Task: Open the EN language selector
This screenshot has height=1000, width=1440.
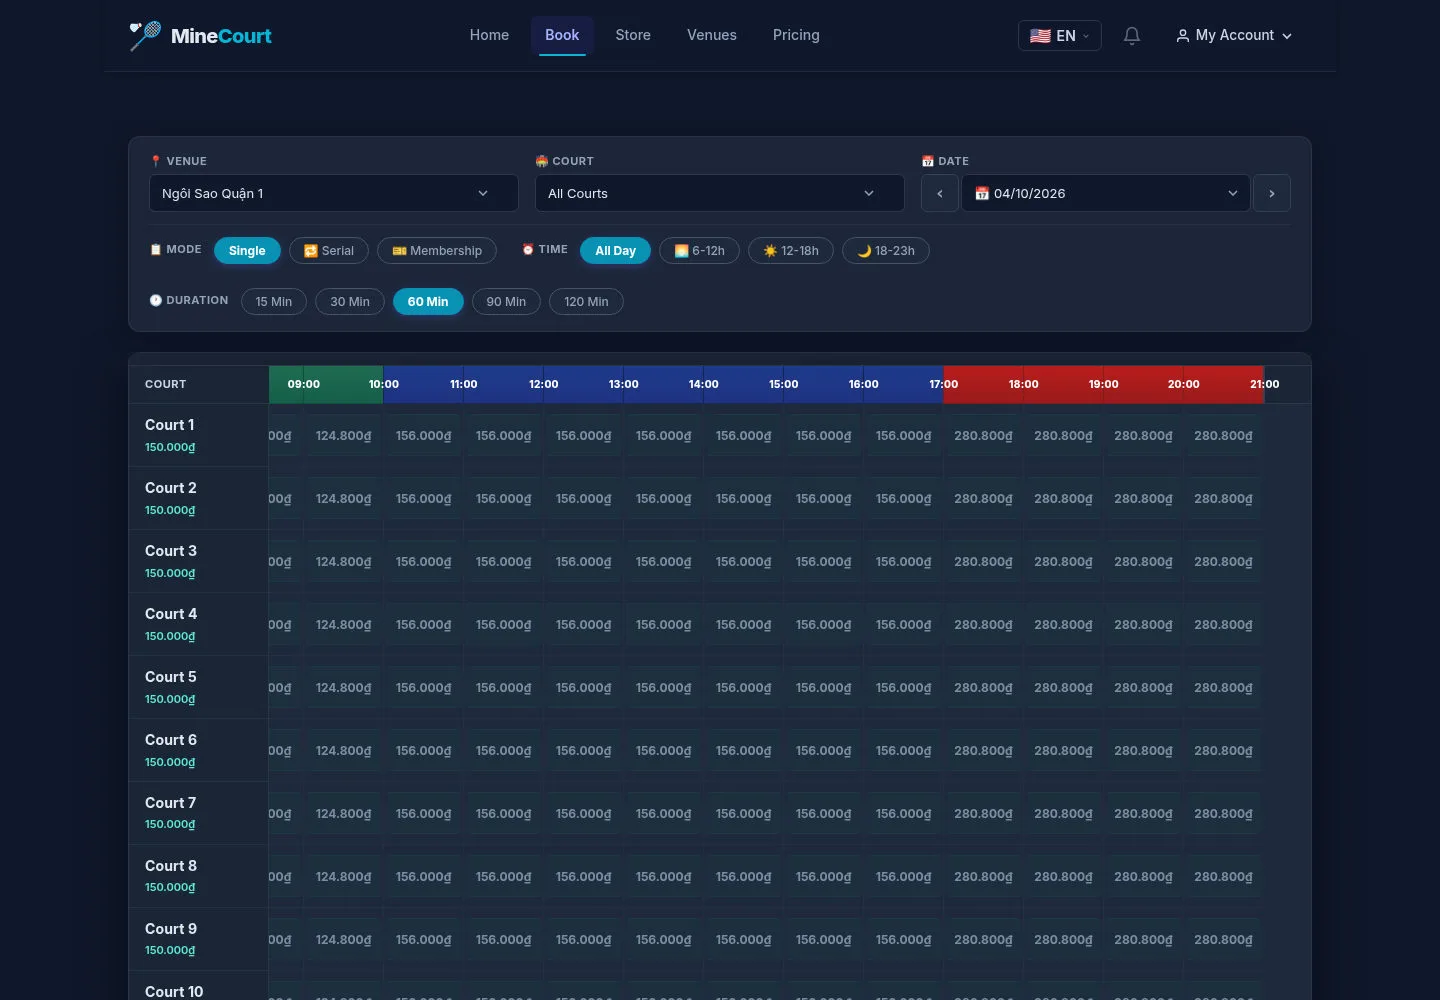Action: coord(1060,36)
